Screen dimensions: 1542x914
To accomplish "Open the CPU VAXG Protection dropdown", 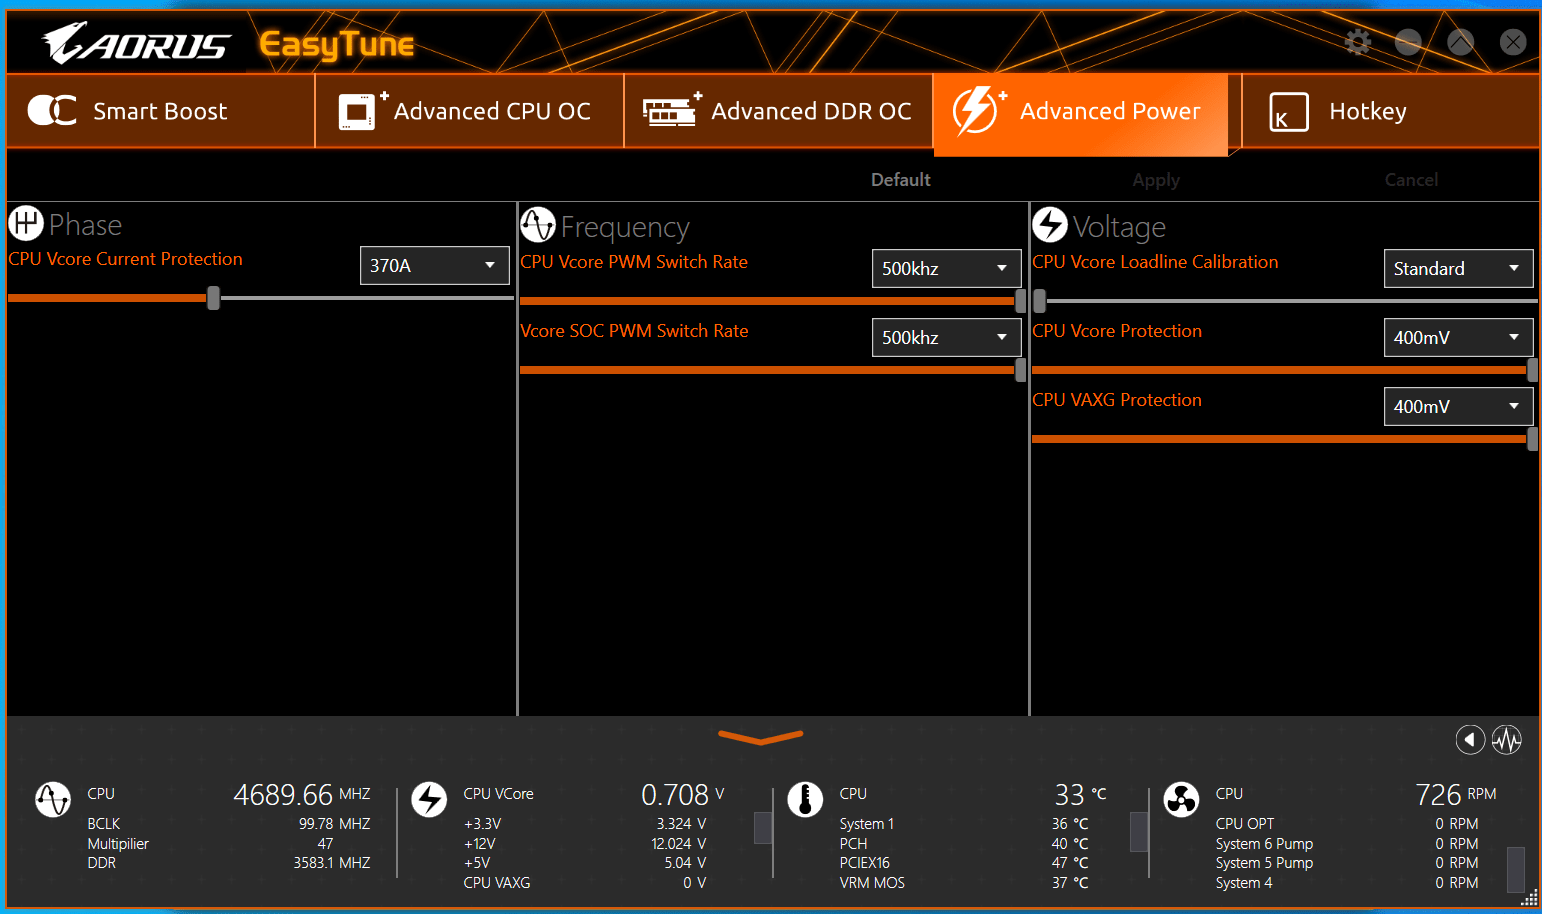I will [x=1458, y=407].
